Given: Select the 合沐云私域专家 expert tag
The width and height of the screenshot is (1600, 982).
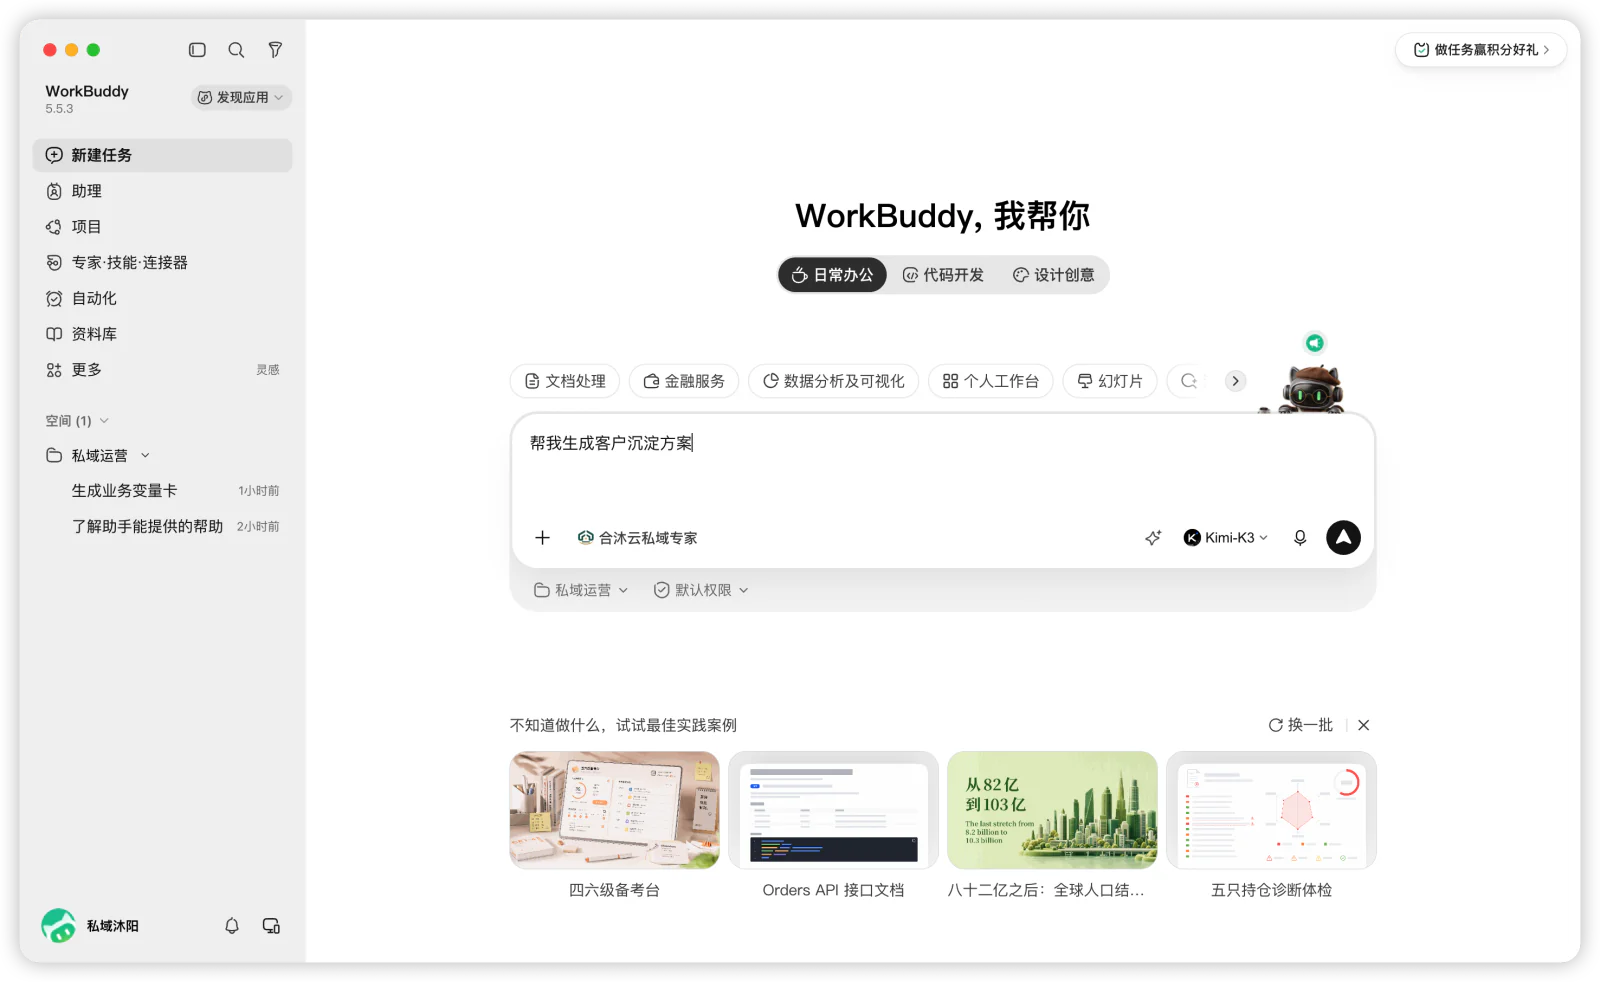Looking at the screenshot, I should point(638,538).
